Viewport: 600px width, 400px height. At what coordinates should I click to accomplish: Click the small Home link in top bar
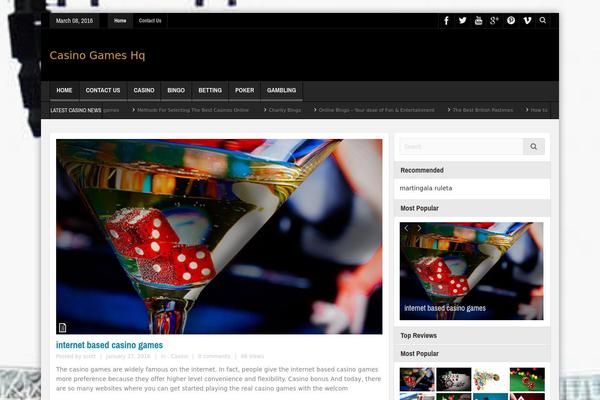[x=120, y=21]
